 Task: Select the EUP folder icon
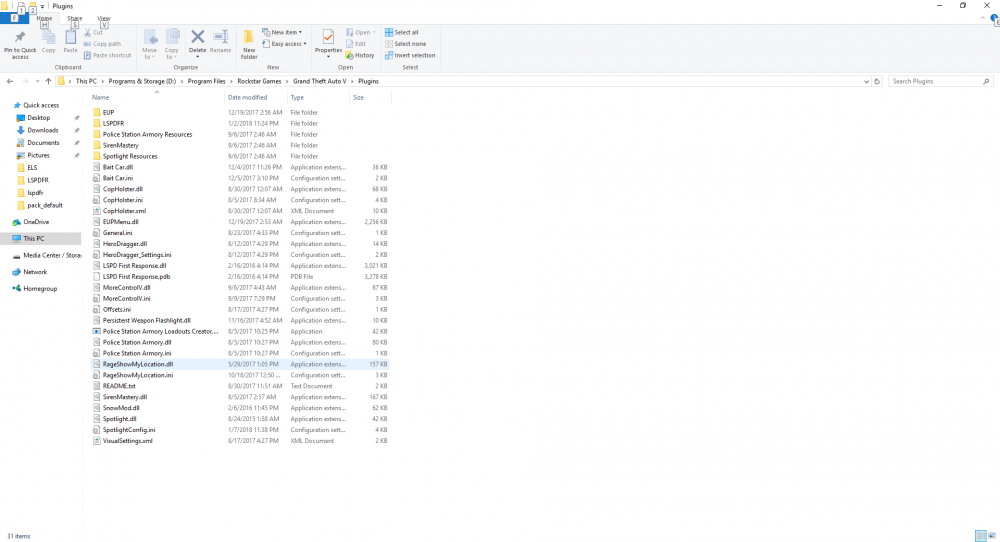pos(97,112)
